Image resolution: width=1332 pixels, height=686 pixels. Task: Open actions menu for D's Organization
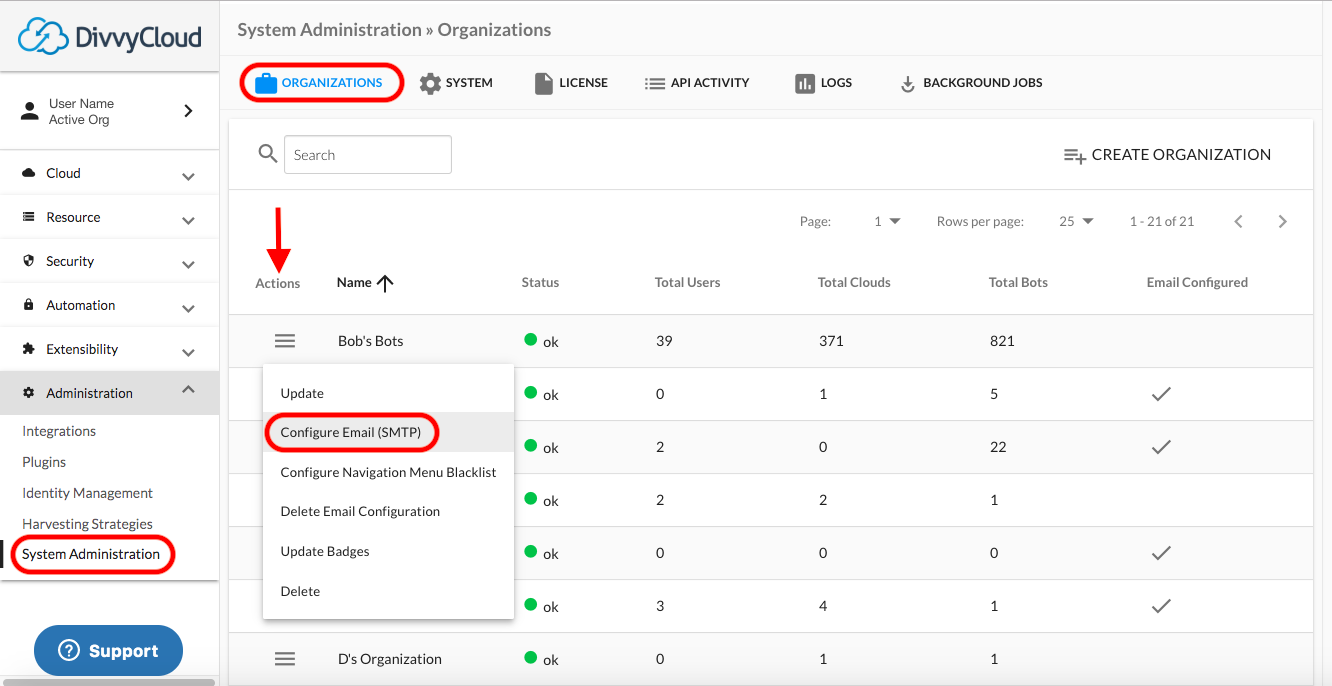[x=285, y=659]
